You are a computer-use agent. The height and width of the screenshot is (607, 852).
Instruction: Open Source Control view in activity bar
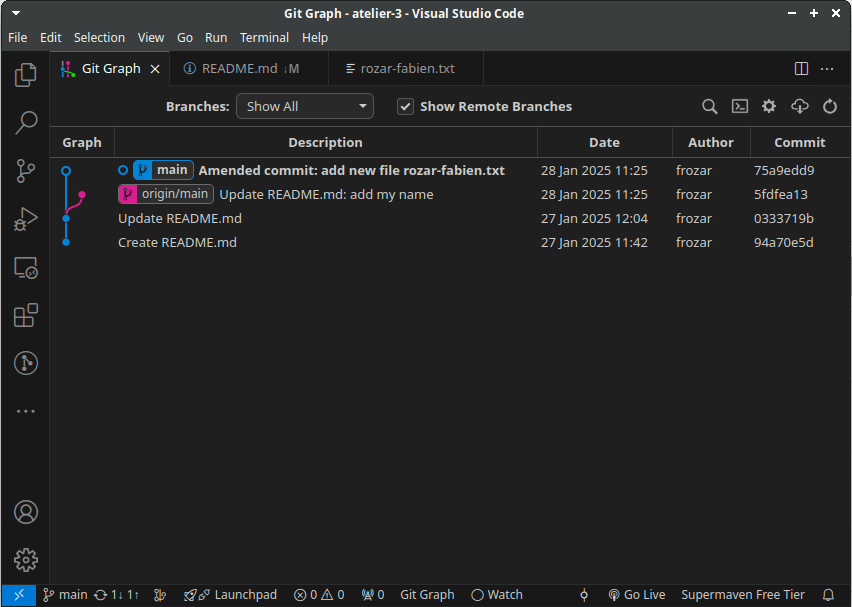tap(26, 171)
